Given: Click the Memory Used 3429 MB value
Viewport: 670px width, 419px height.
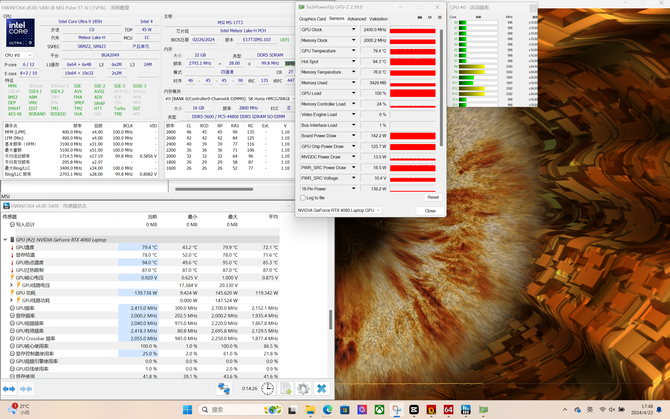Looking at the screenshot, I should coord(374,82).
